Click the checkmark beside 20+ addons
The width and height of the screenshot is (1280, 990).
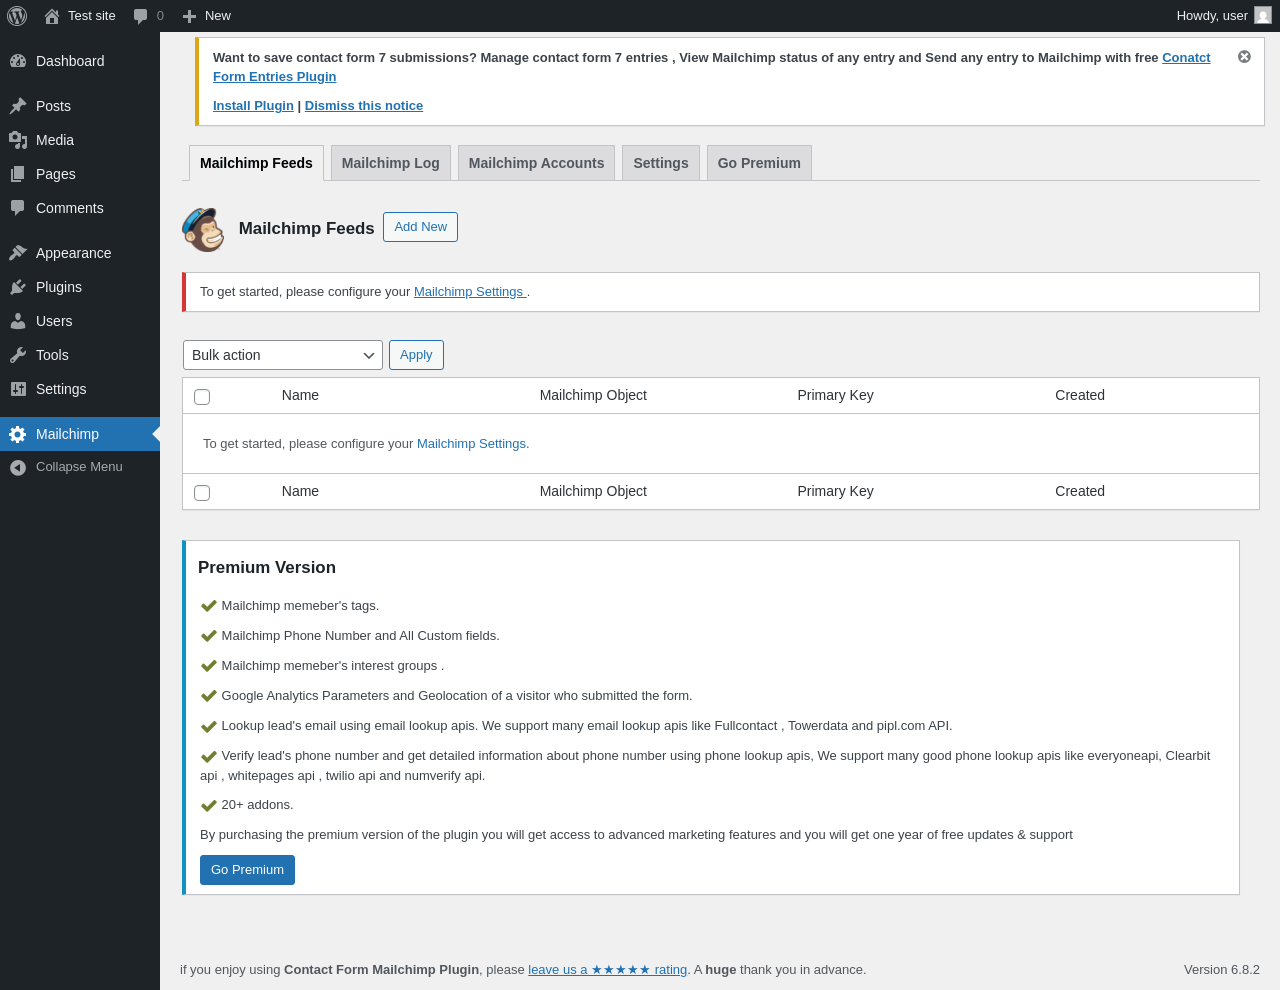pos(209,806)
